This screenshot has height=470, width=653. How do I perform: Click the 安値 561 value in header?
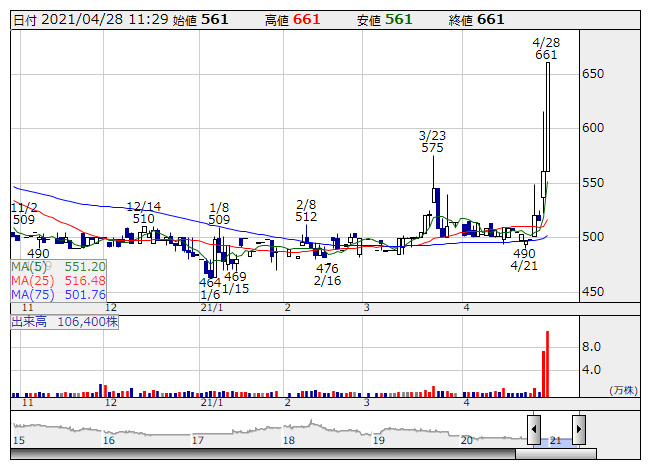click(x=384, y=20)
